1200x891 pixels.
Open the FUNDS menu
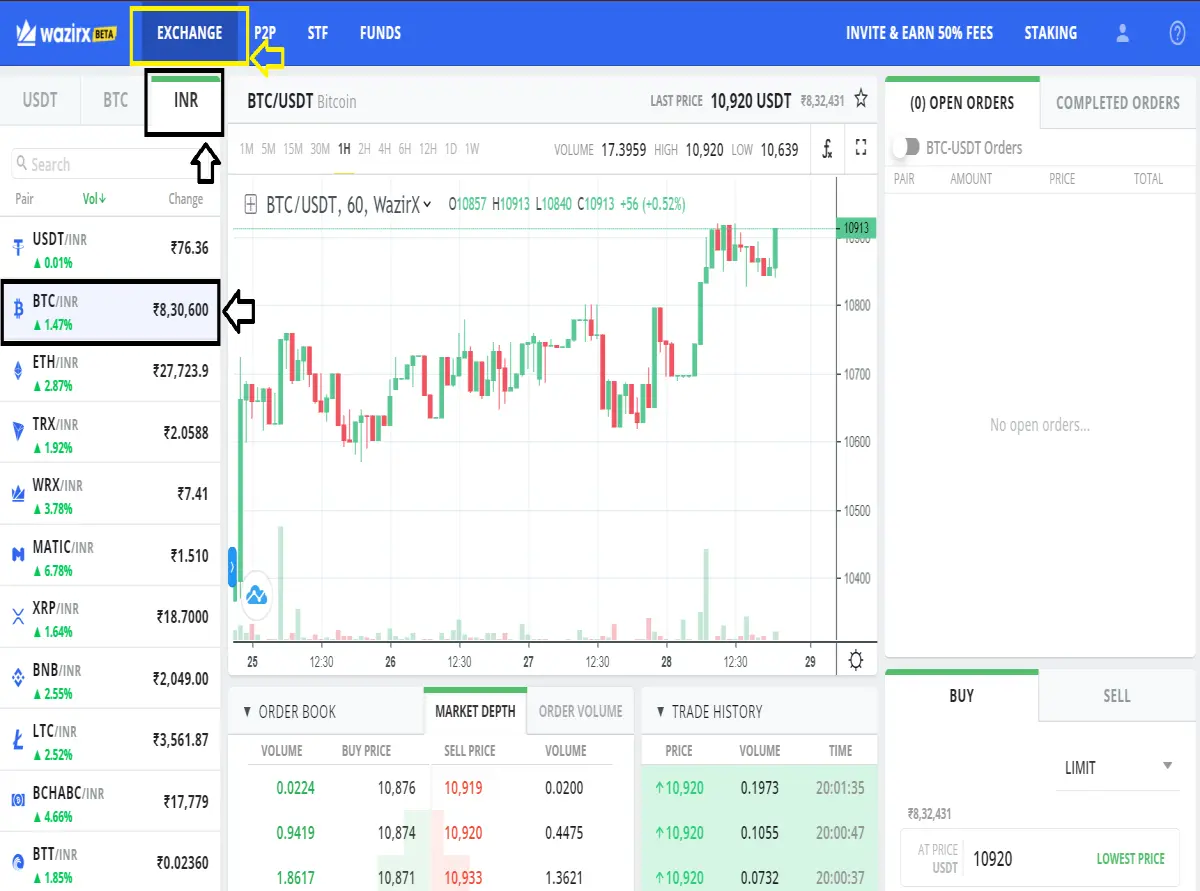click(x=380, y=33)
